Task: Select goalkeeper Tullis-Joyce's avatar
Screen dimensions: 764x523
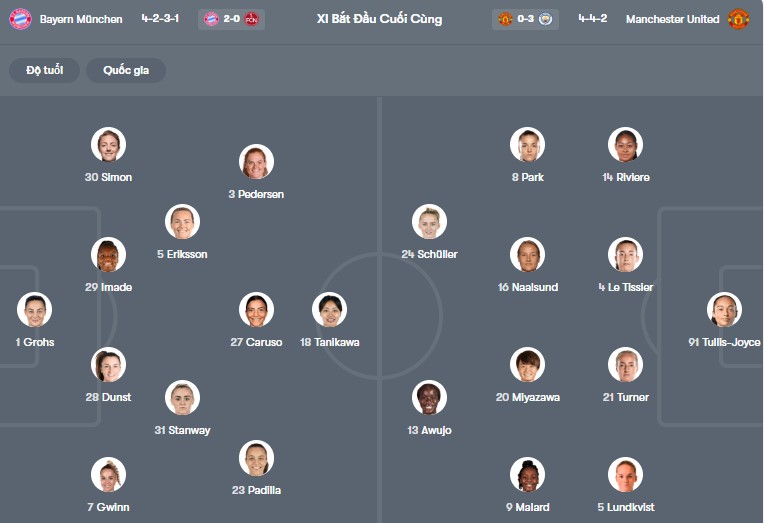Action: [x=724, y=310]
